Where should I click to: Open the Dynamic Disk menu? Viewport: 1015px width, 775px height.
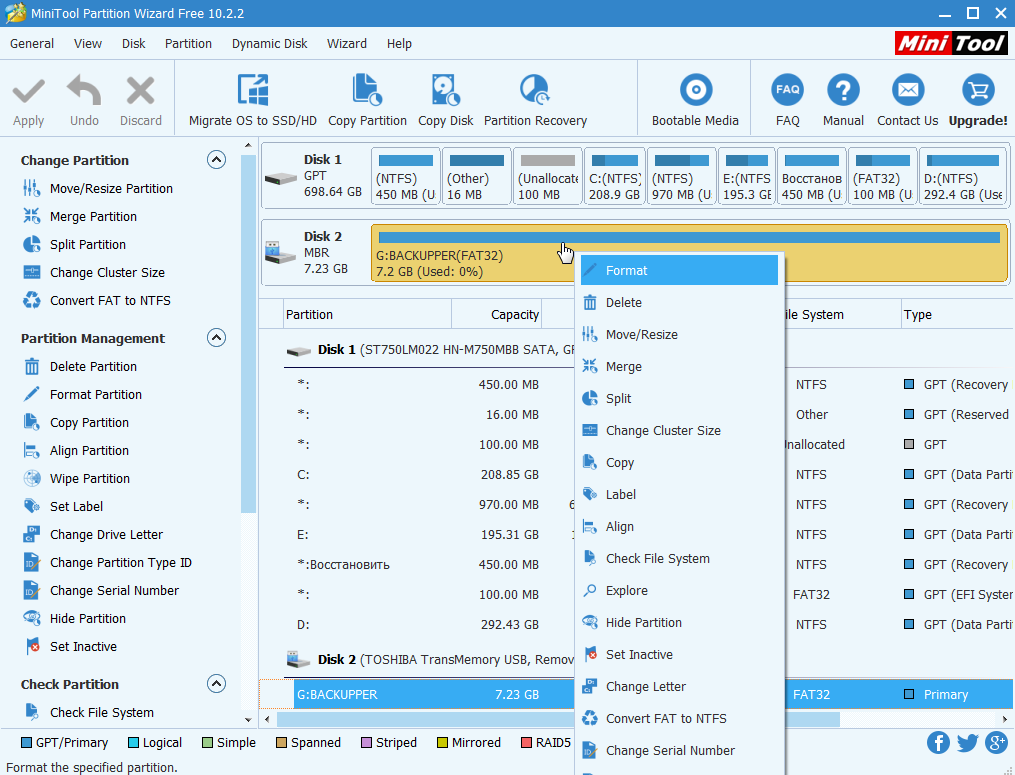coord(269,44)
